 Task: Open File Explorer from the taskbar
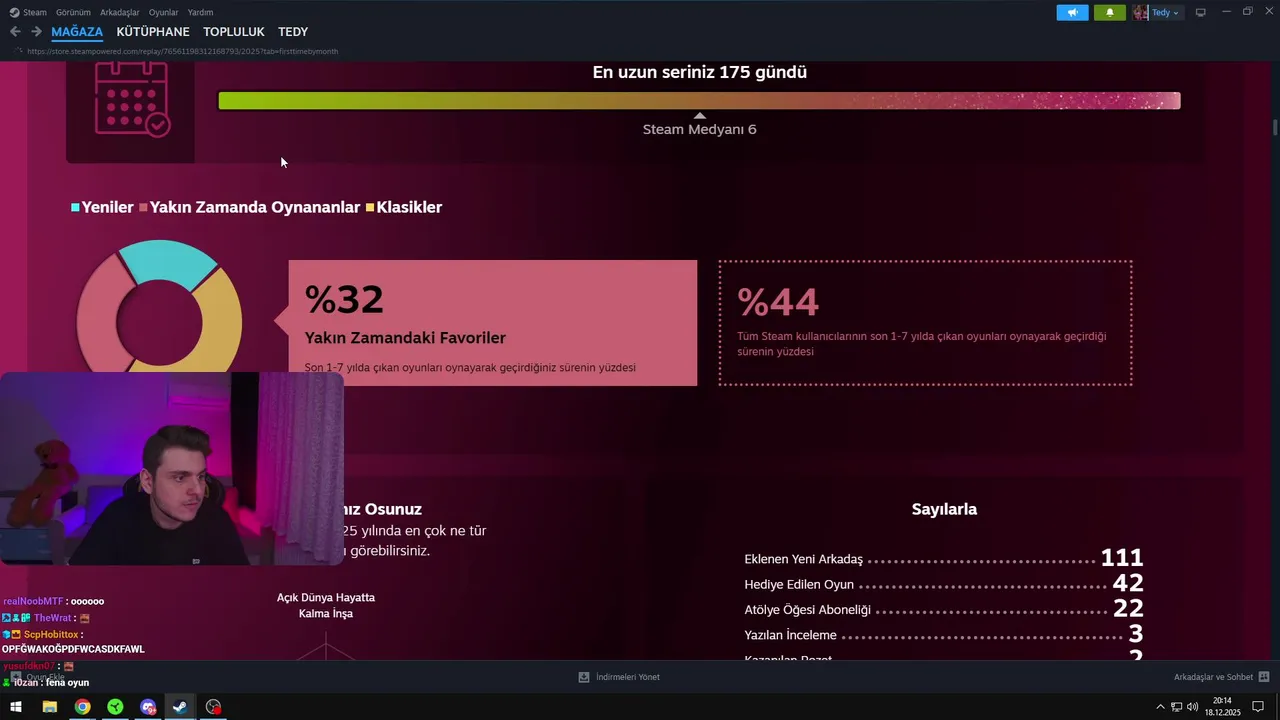point(49,707)
